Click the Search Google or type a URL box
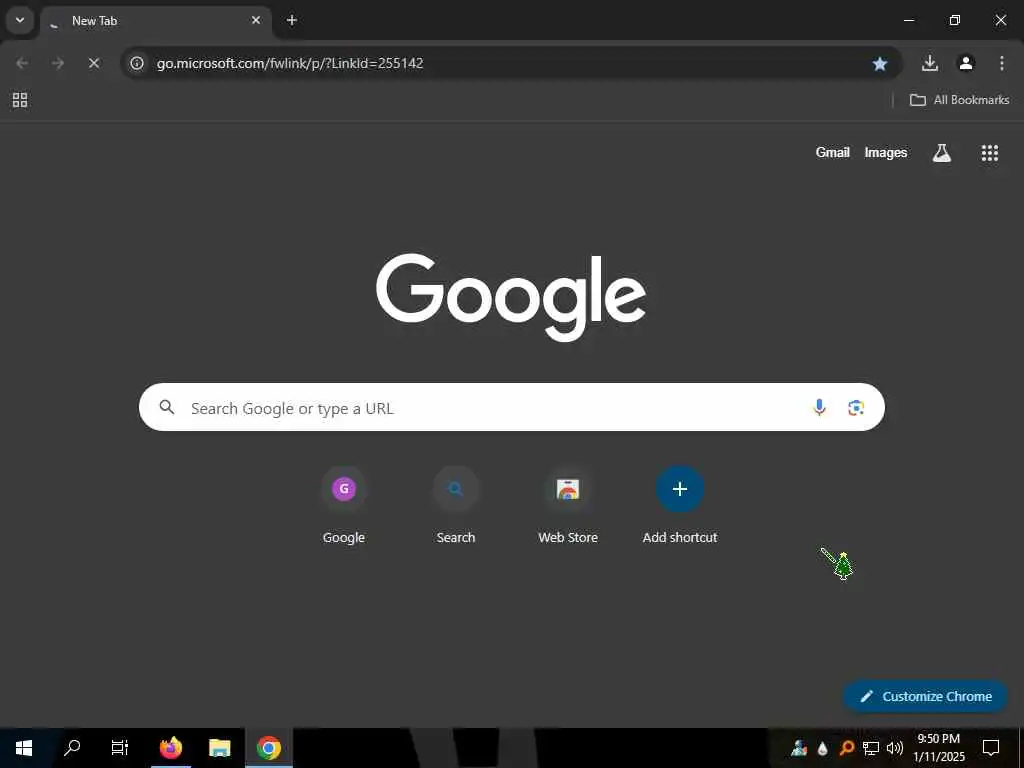Image resolution: width=1024 pixels, height=768 pixels. [x=511, y=408]
